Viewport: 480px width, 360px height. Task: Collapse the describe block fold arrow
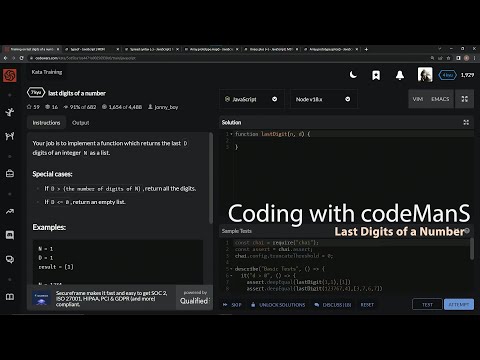click(x=231, y=269)
